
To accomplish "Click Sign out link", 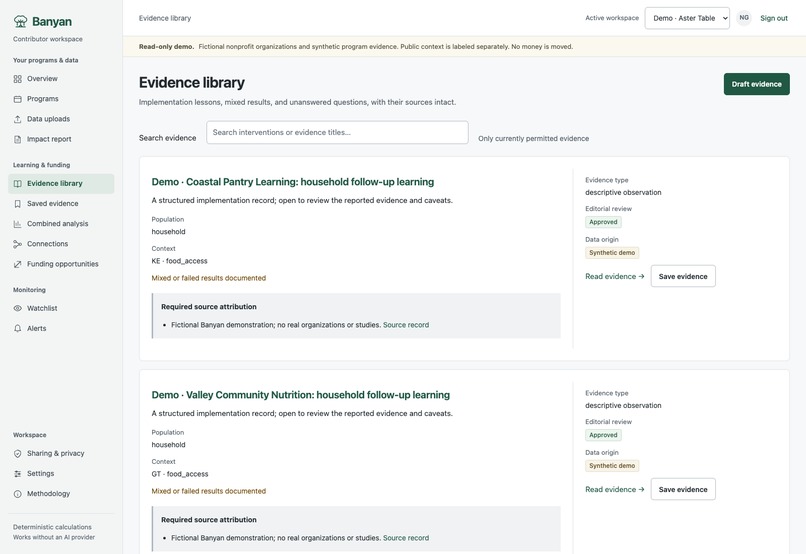I will click(774, 18).
